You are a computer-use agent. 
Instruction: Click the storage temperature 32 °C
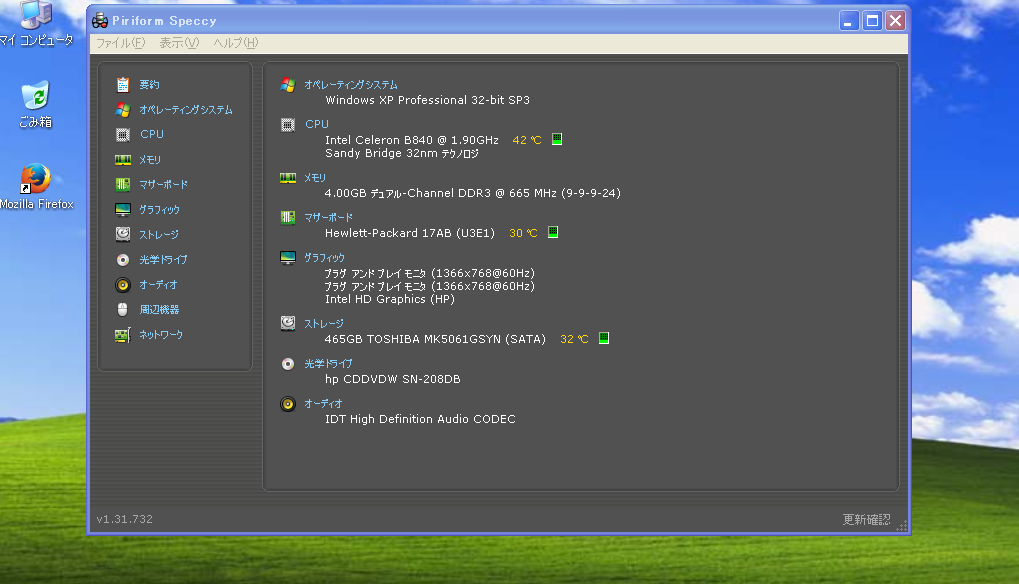click(574, 339)
